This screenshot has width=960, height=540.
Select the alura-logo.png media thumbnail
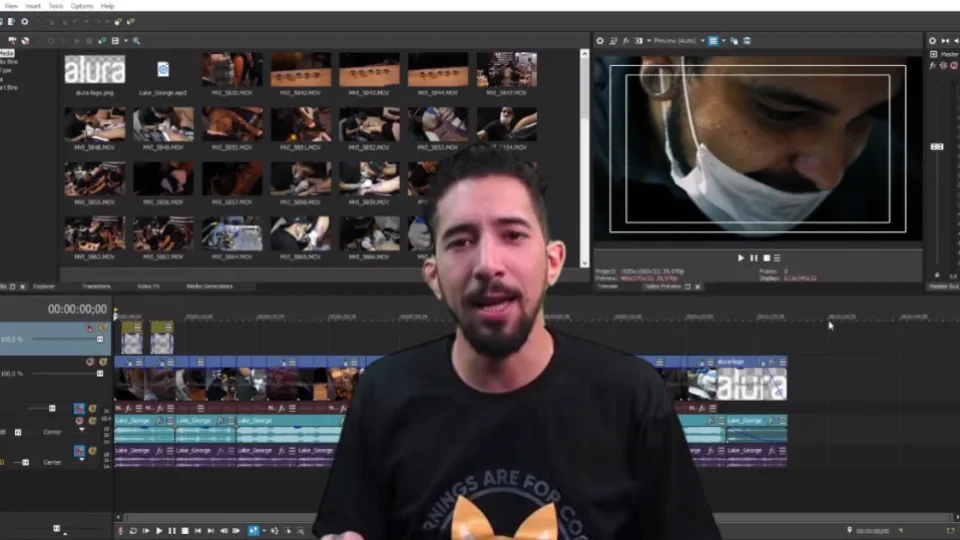click(95, 70)
